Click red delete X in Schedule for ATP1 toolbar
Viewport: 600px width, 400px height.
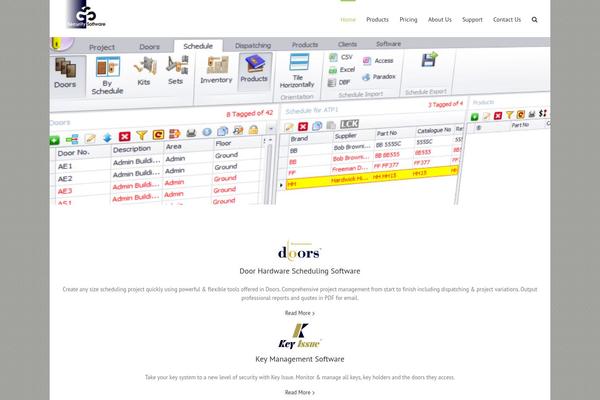coord(303,126)
